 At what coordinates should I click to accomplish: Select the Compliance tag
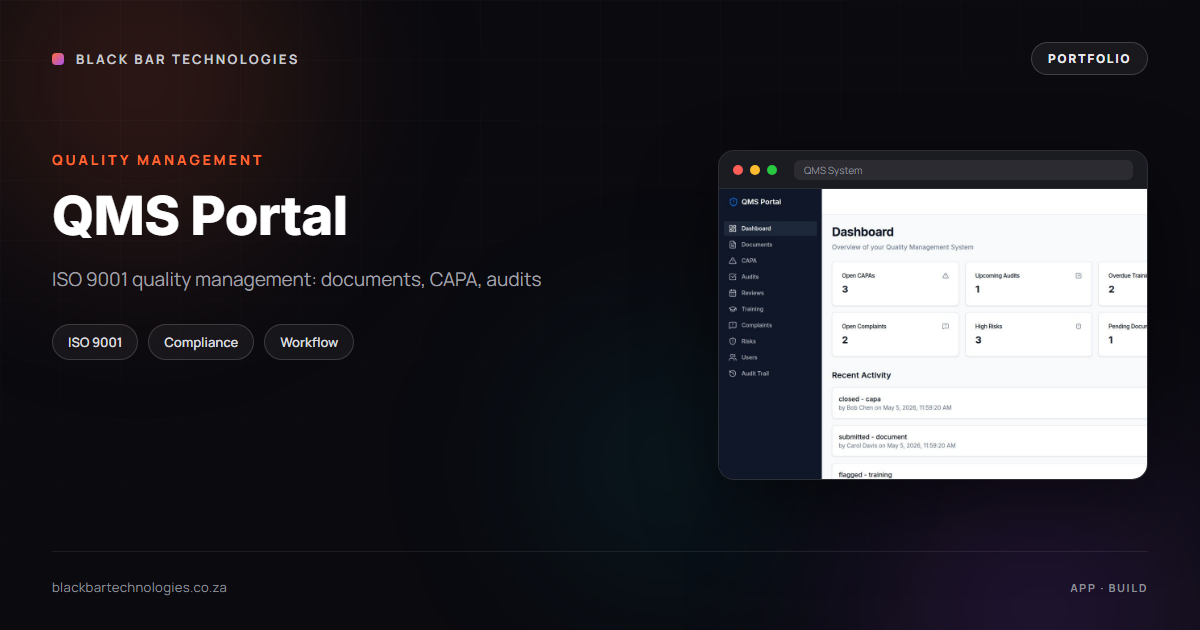(x=201, y=342)
